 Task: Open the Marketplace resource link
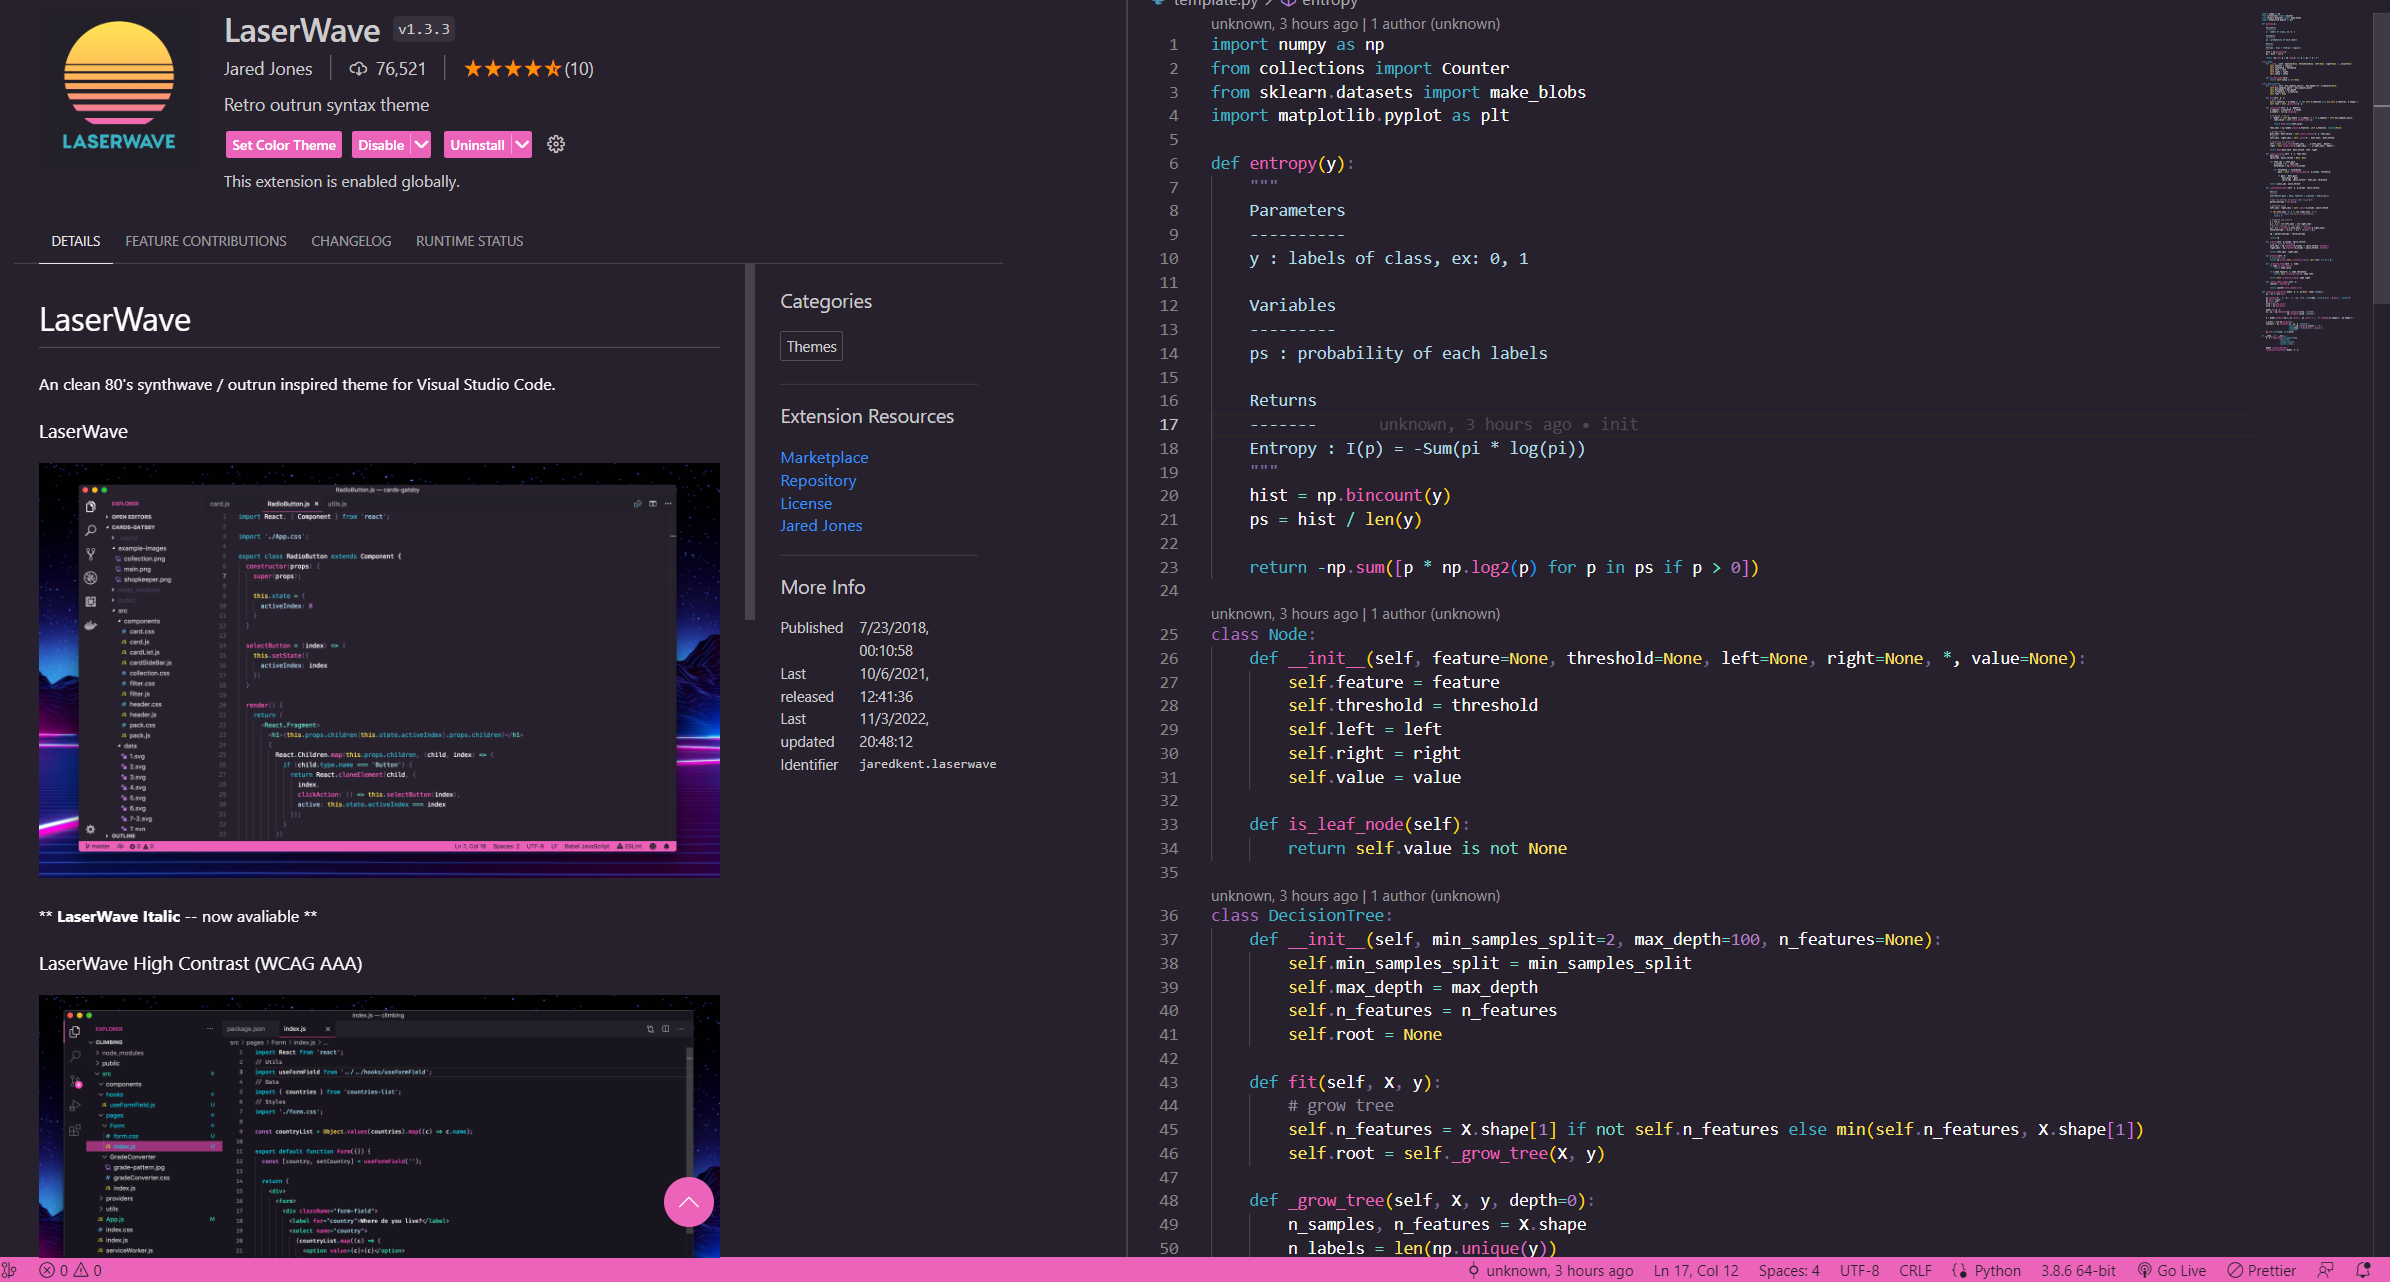pos(824,457)
